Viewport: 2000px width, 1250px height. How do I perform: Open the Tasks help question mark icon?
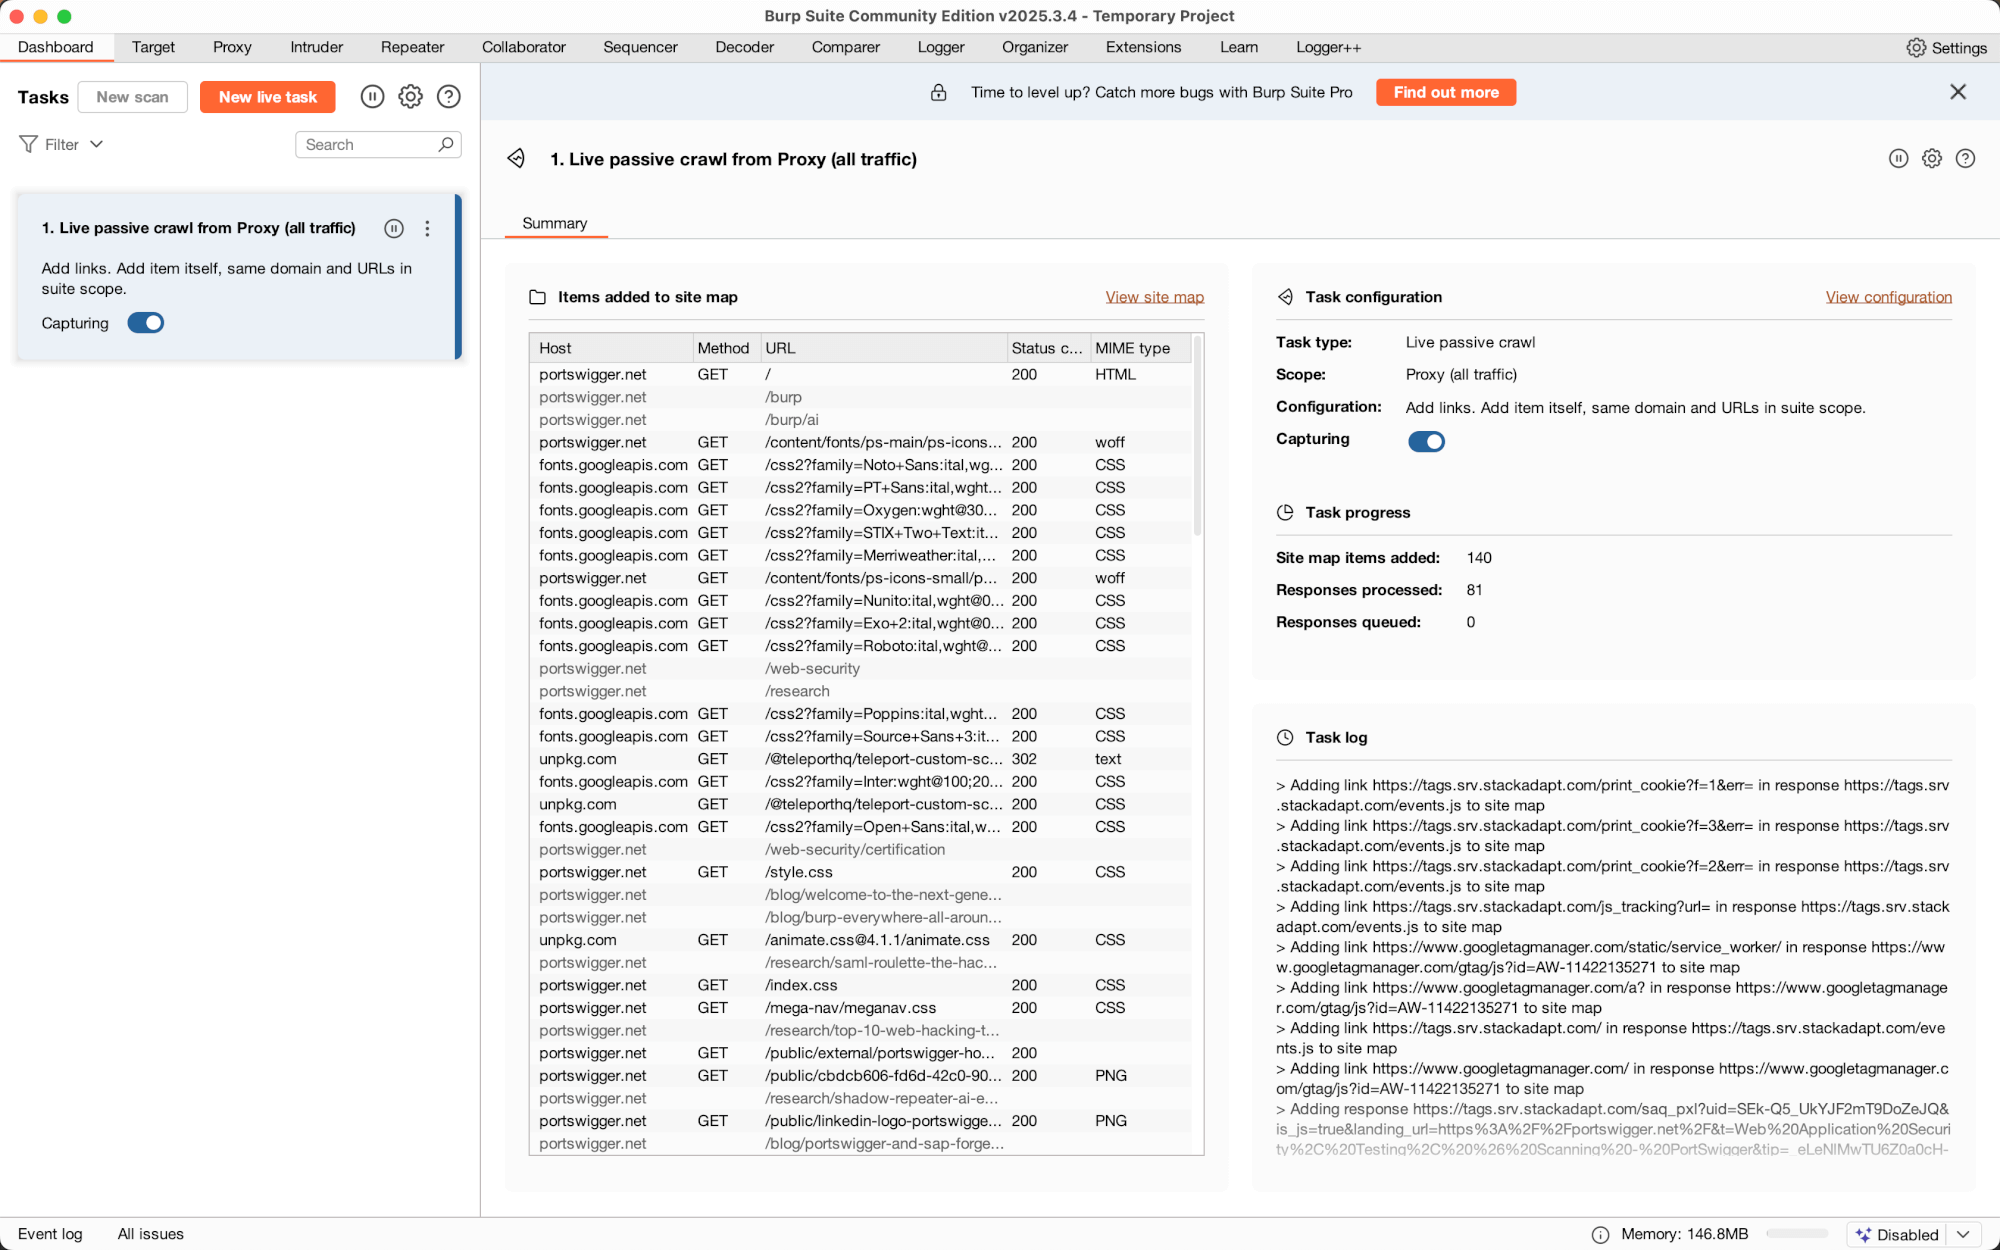pos(449,97)
